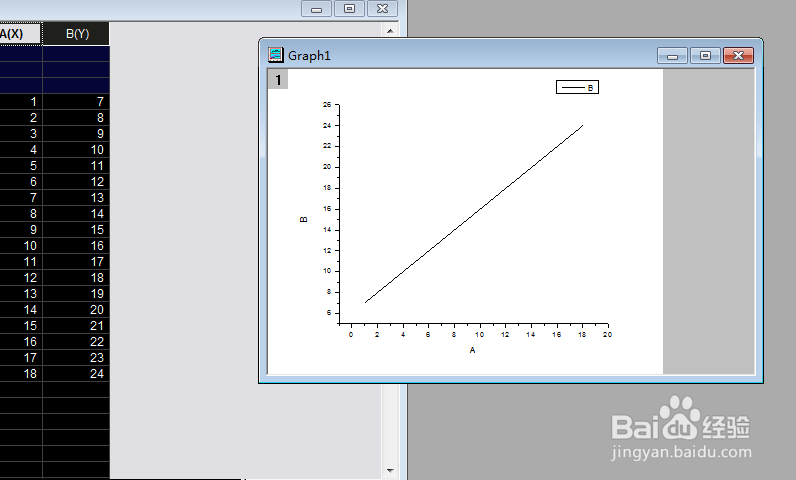Select B cell containing 17
The image size is (796, 480).
(x=76, y=261)
